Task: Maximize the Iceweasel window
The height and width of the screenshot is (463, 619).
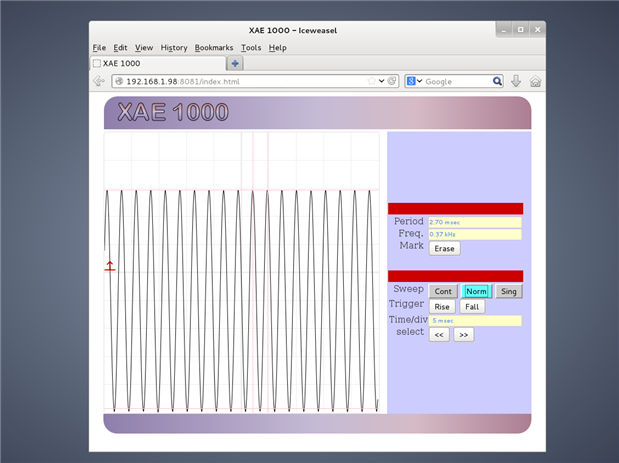Action: click(x=521, y=30)
